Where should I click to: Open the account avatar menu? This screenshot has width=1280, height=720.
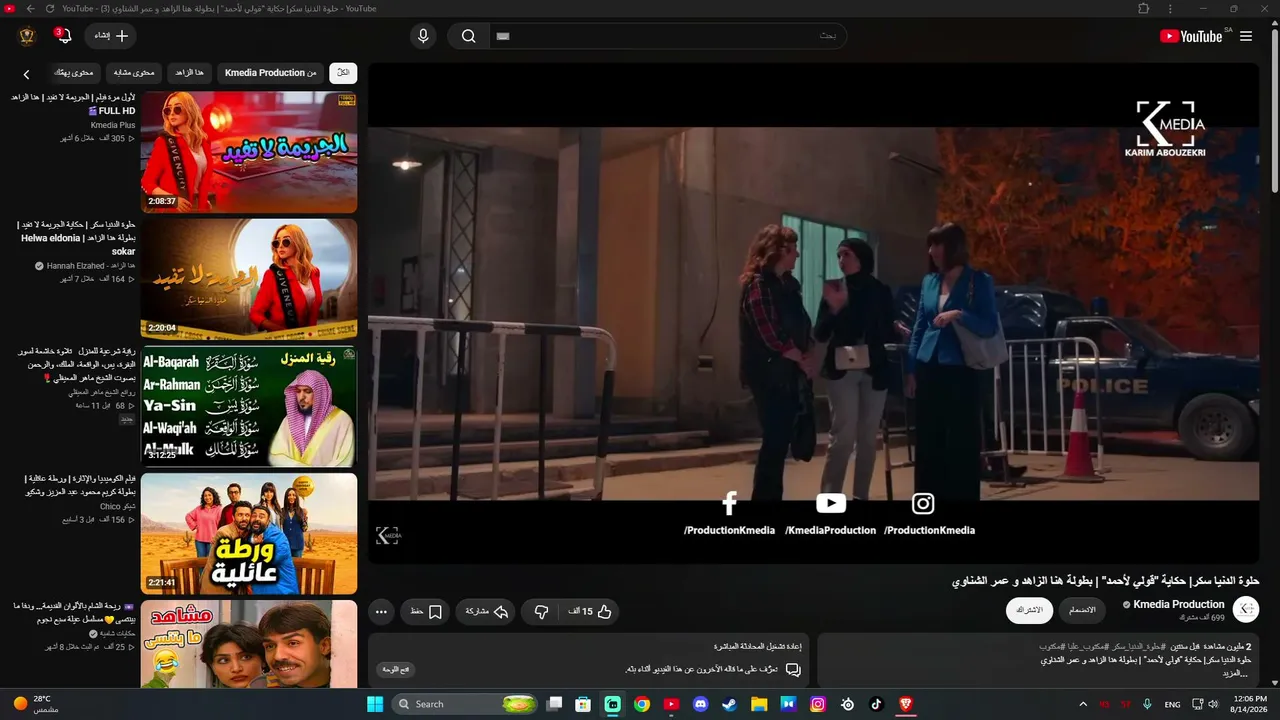(27, 36)
